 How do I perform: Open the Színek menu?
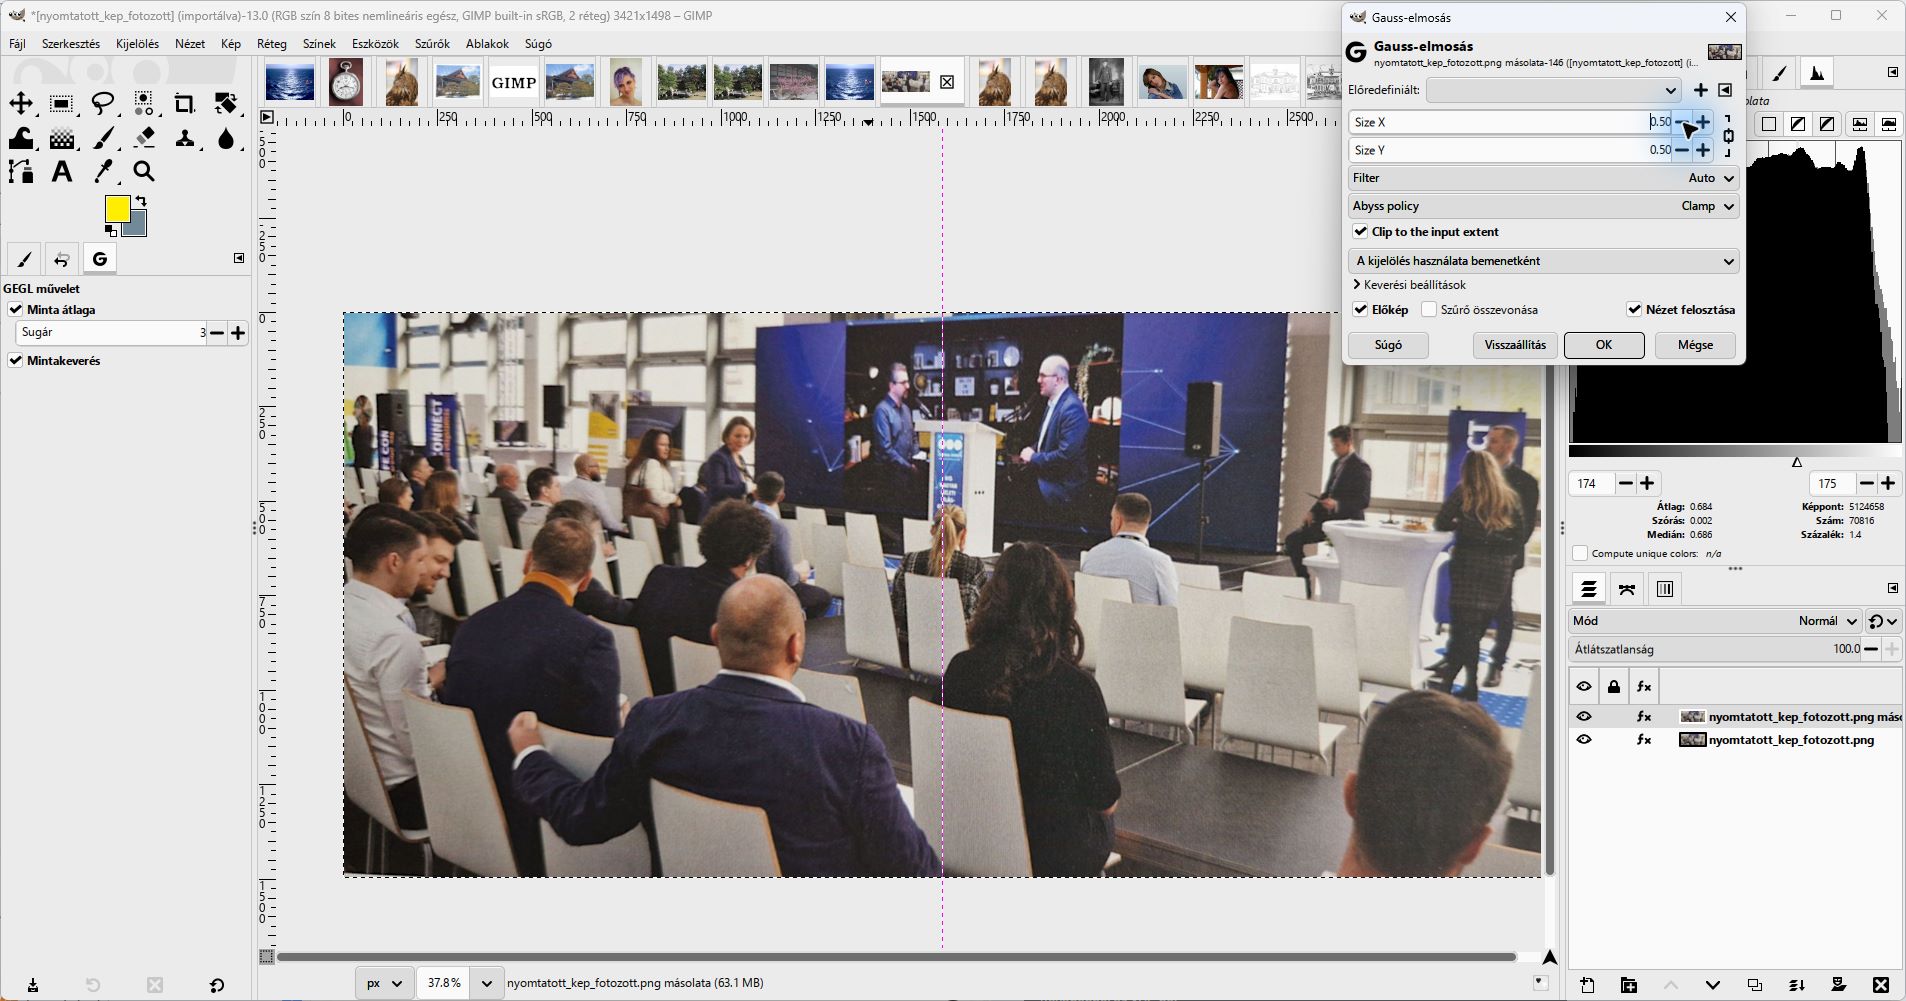click(319, 44)
